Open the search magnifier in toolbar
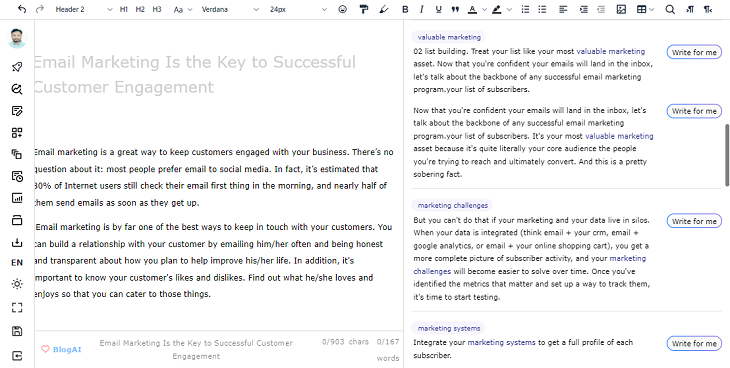730x368 pixels. pyautogui.click(x=670, y=9)
